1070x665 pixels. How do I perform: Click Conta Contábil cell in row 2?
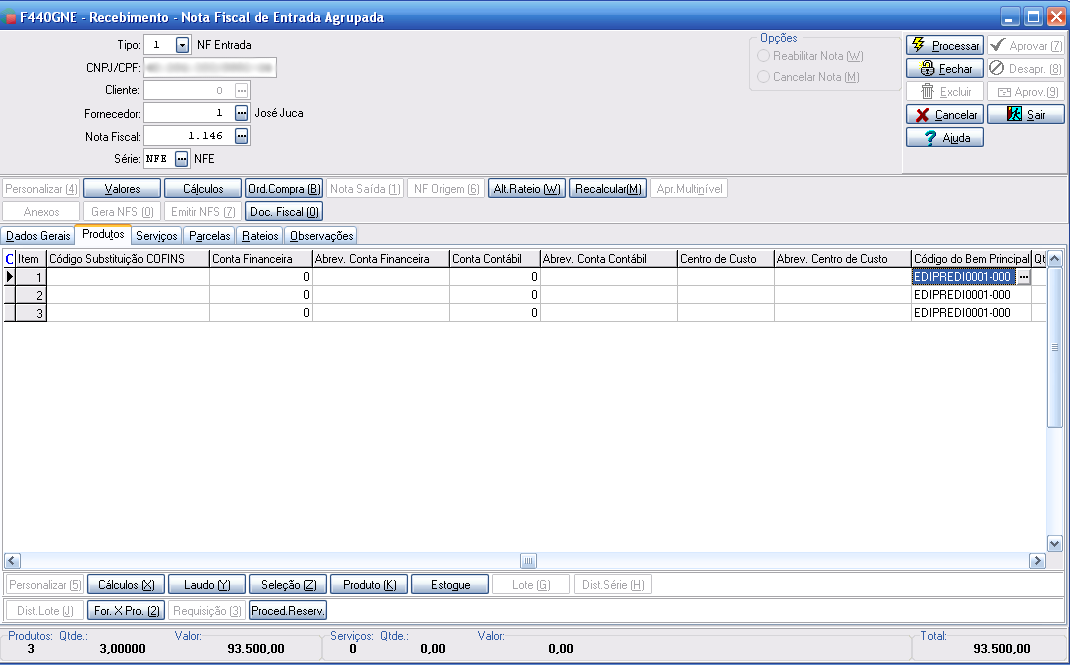(495, 295)
